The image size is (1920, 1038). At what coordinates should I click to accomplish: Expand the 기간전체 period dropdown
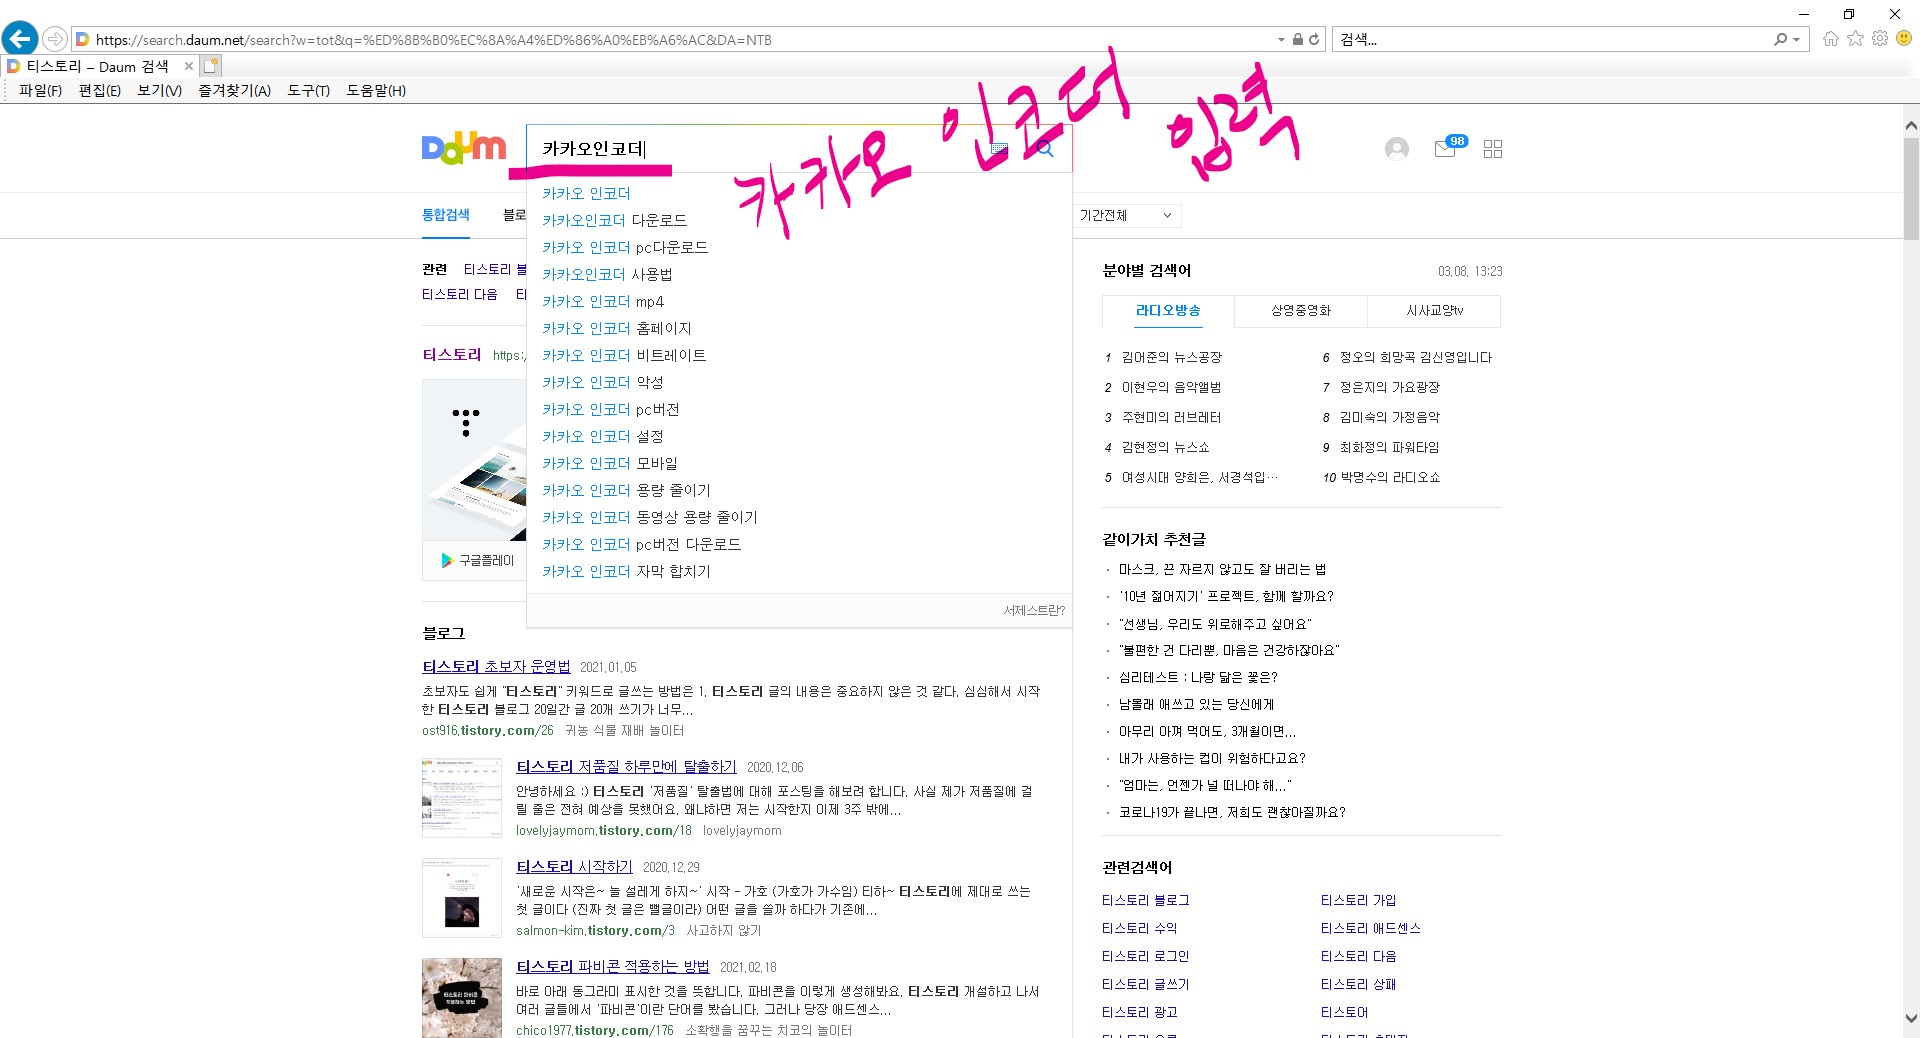tap(1126, 216)
